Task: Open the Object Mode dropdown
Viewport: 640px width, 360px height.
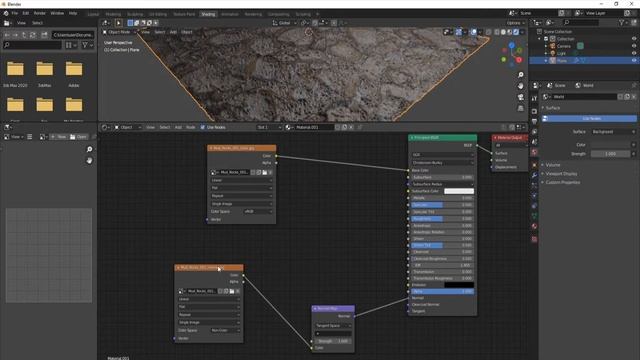Action: (119, 32)
